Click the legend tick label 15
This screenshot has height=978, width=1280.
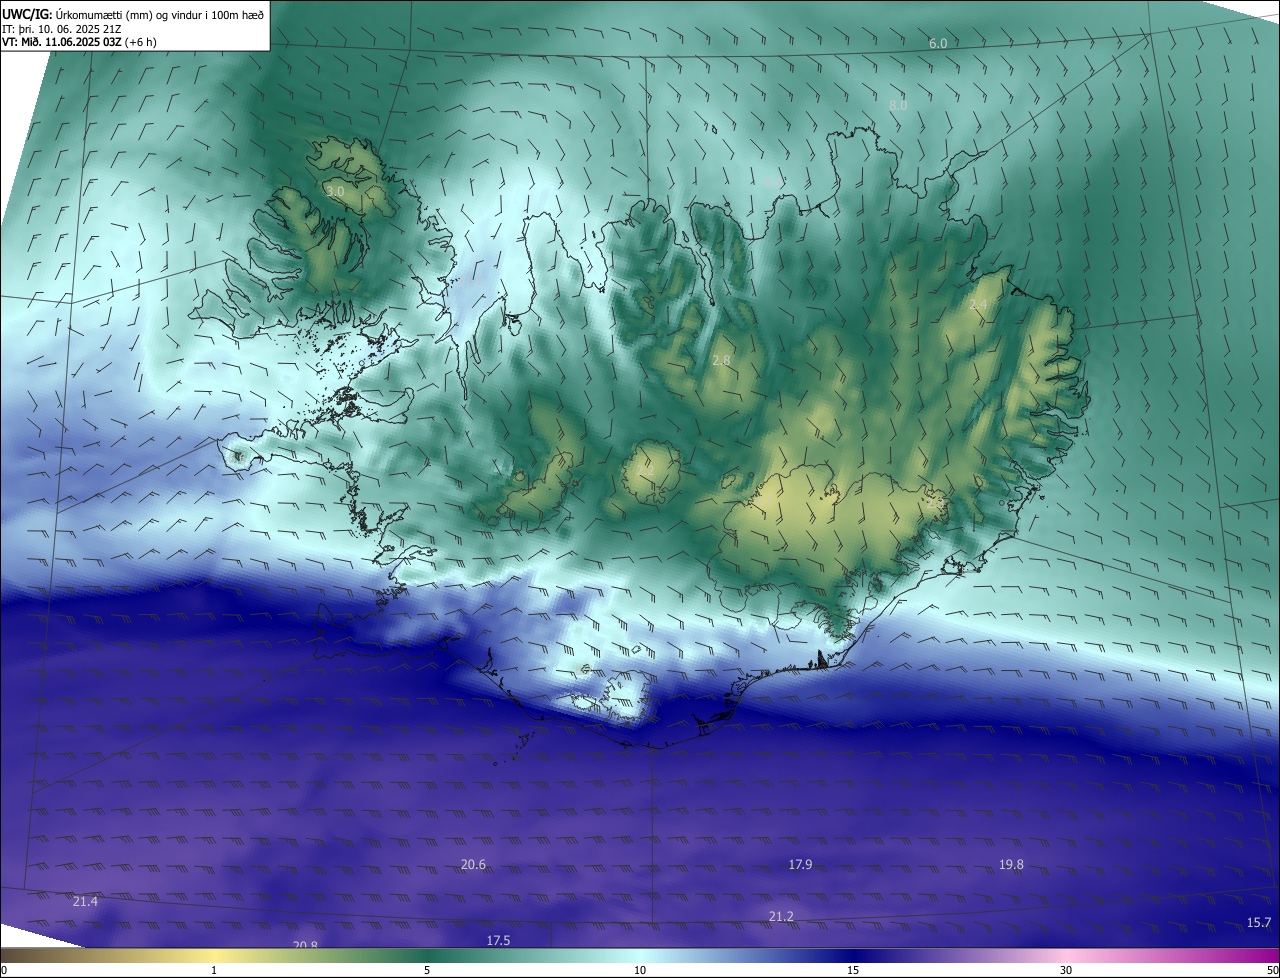point(853,970)
